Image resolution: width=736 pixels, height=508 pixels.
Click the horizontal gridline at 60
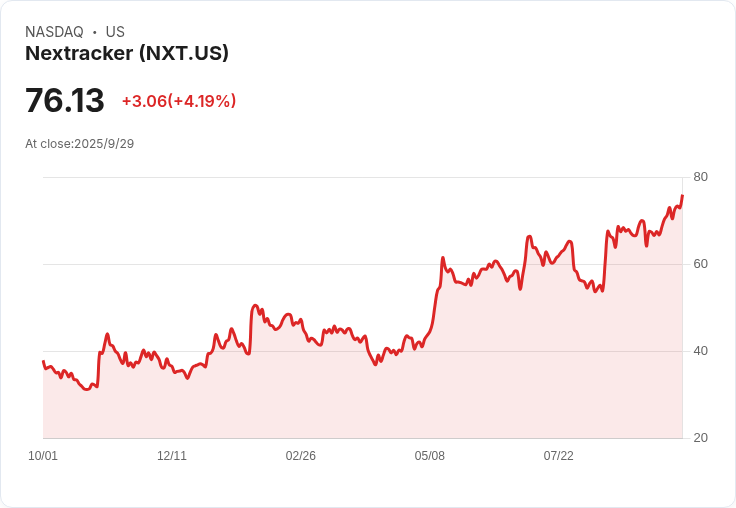click(250, 264)
